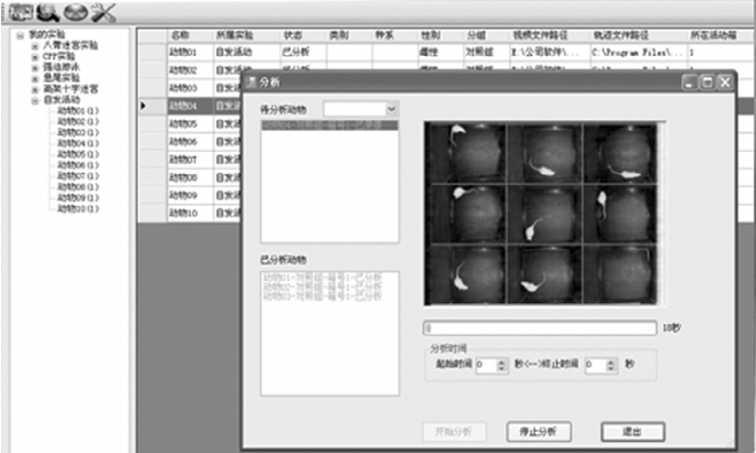This screenshot has width=756, height=453.
Task: Open the wrench and screwdriver settings tool
Action: point(104,13)
